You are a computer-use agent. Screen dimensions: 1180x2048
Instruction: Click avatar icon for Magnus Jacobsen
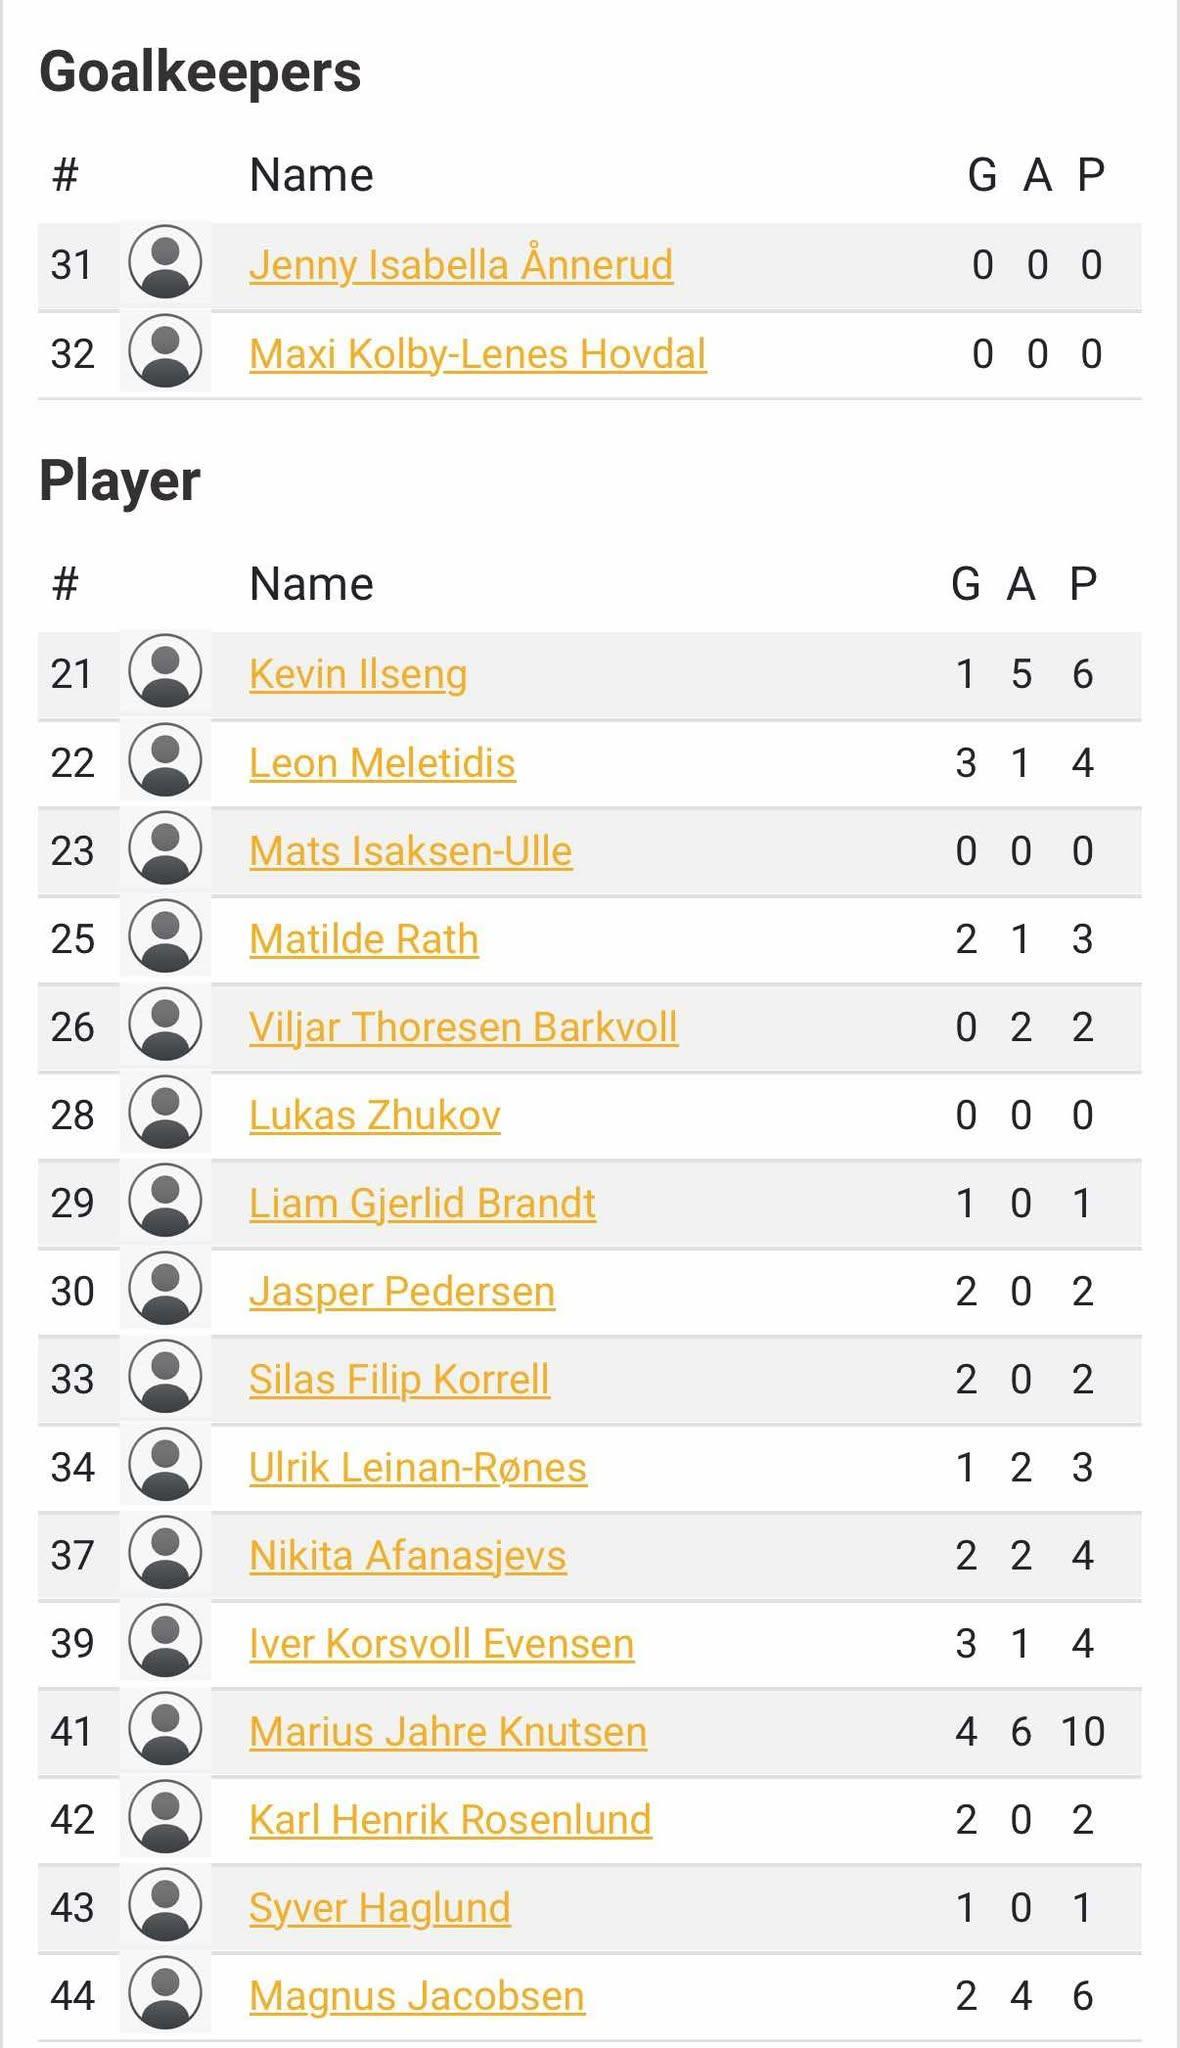165,1994
